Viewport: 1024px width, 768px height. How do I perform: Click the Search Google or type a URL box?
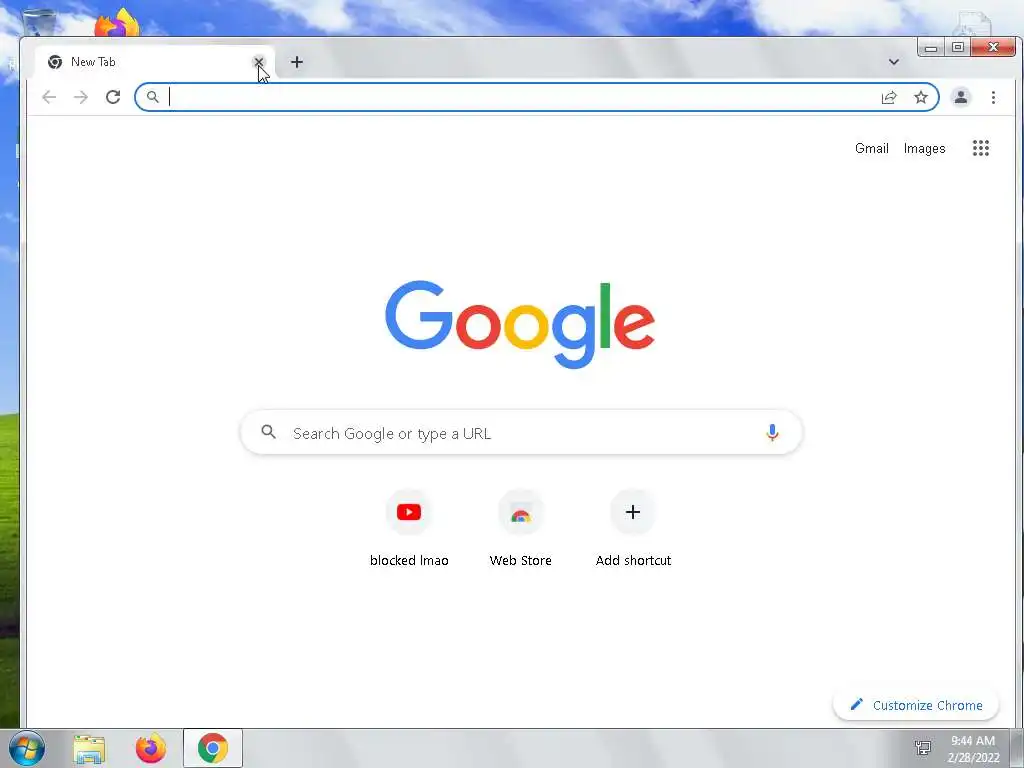(x=521, y=432)
